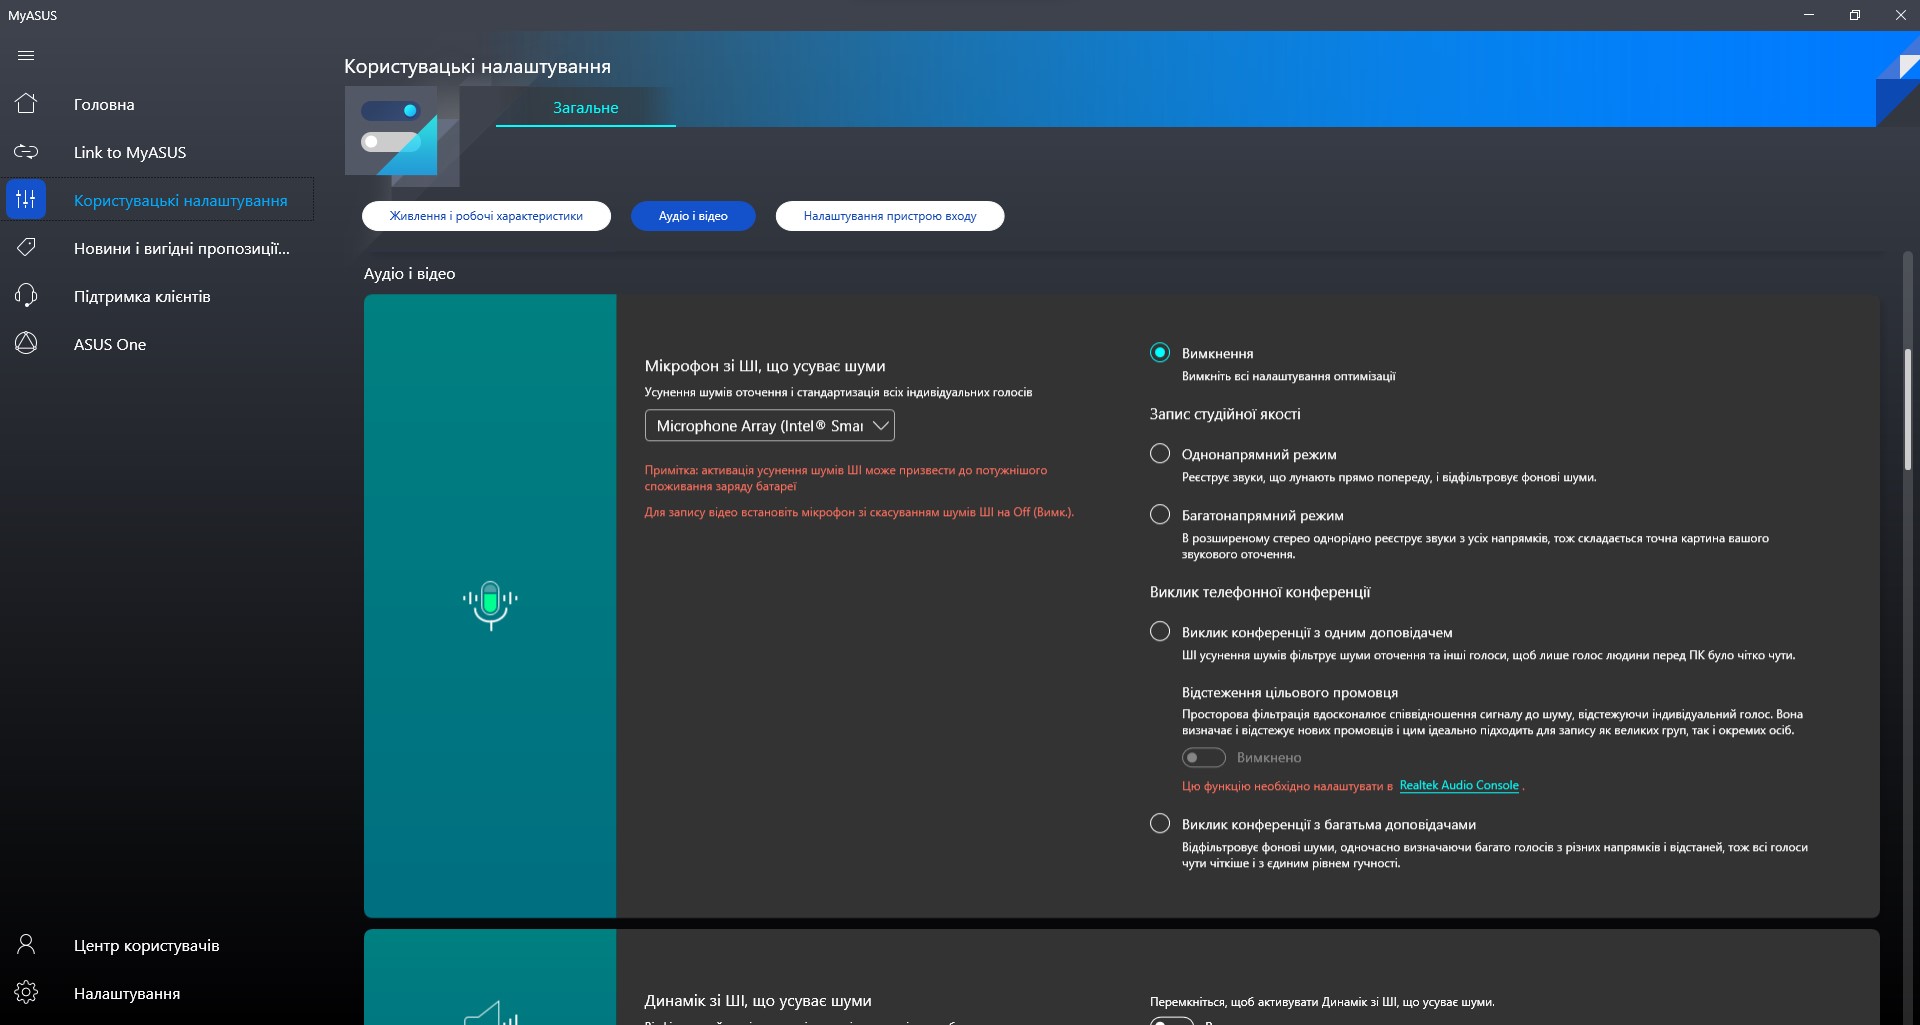Screen dimensions: 1920x1025
Task: Select the Користувацькі налаштування sliders icon
Action: tap(26, 200)
